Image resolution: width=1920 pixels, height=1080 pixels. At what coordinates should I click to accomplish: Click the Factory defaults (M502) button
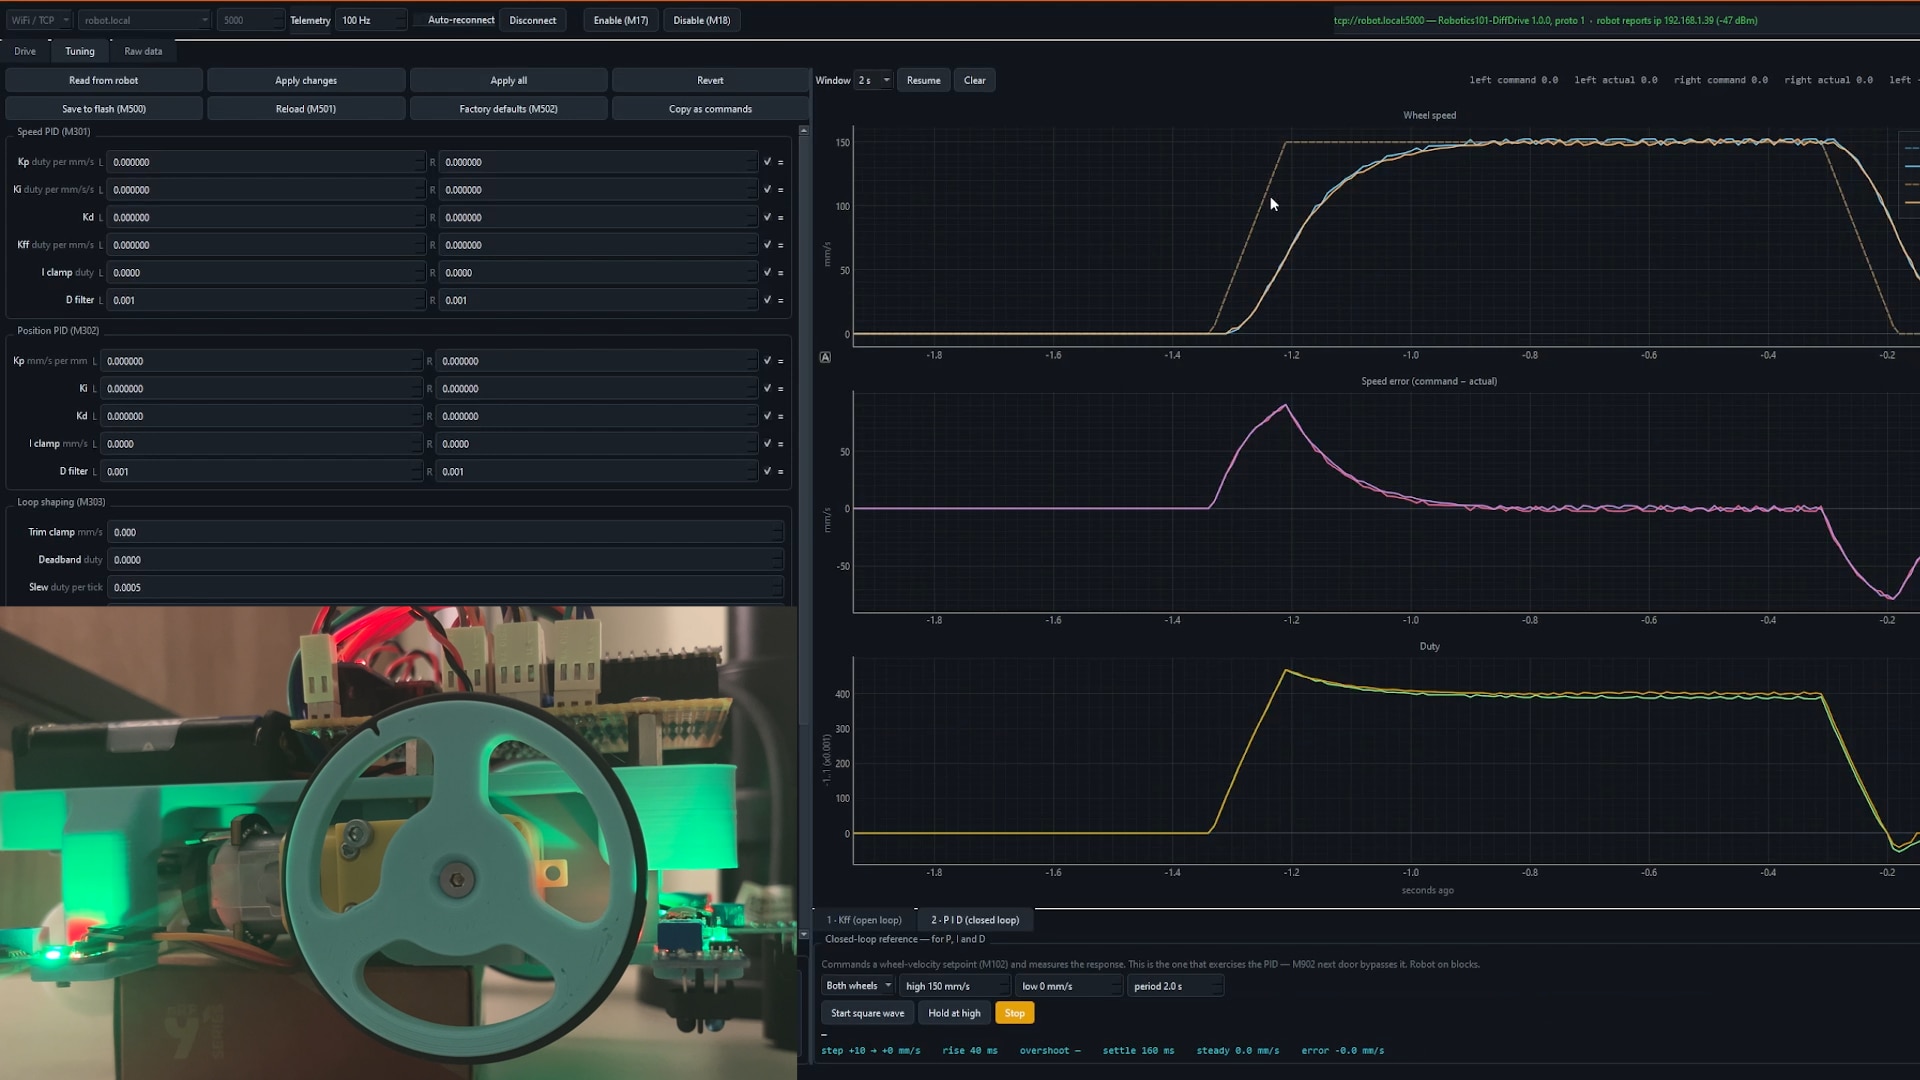point(508,109)
